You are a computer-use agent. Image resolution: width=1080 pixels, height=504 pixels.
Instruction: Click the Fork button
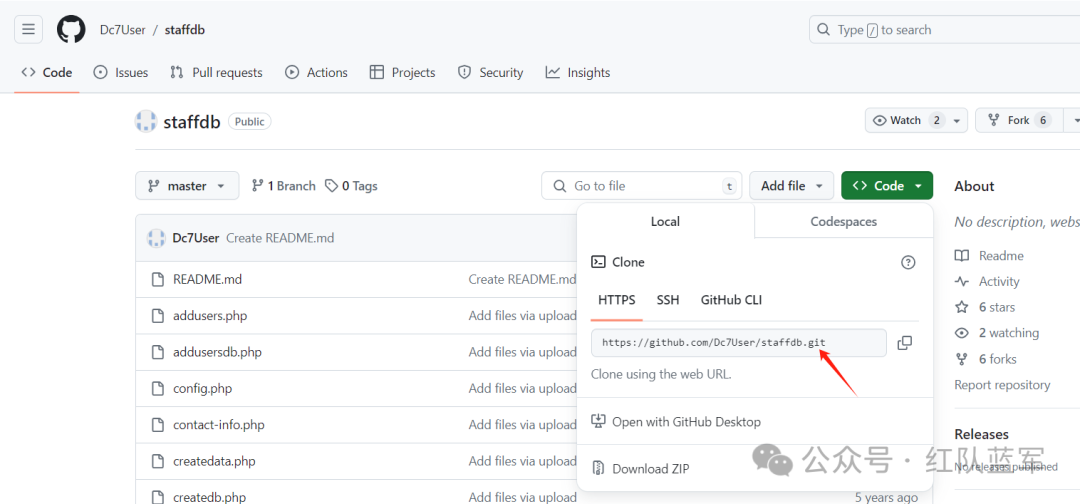click(1019, 120)
